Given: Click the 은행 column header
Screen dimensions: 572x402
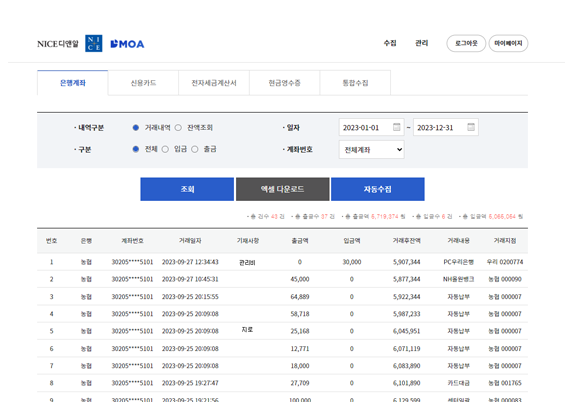Looking at the screenshot, I should click(86, 241).
